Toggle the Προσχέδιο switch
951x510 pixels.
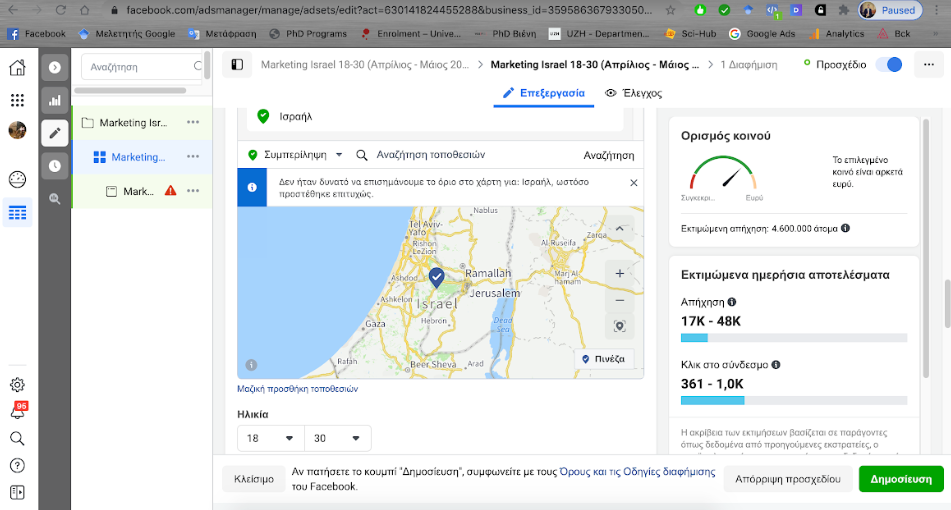(889, 64)
